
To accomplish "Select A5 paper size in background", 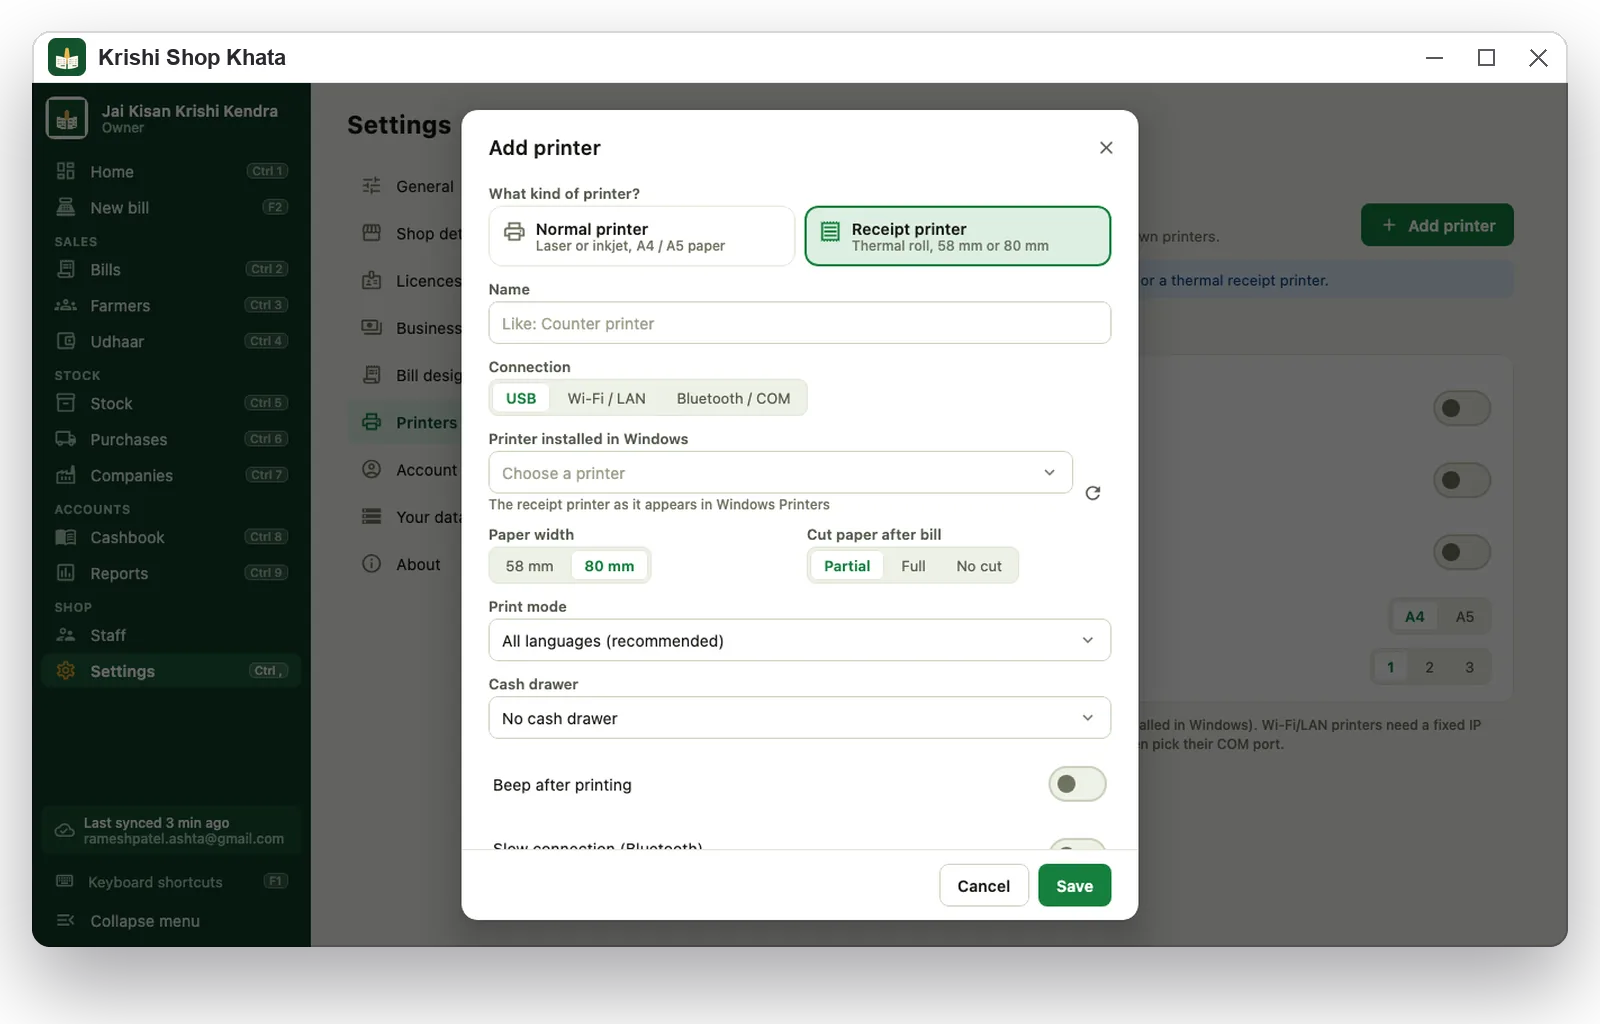I will [1464, 616].
